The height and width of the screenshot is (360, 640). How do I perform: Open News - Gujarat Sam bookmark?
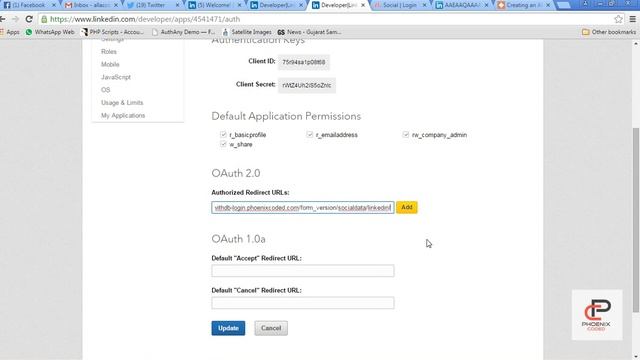[x=309, y=32]
